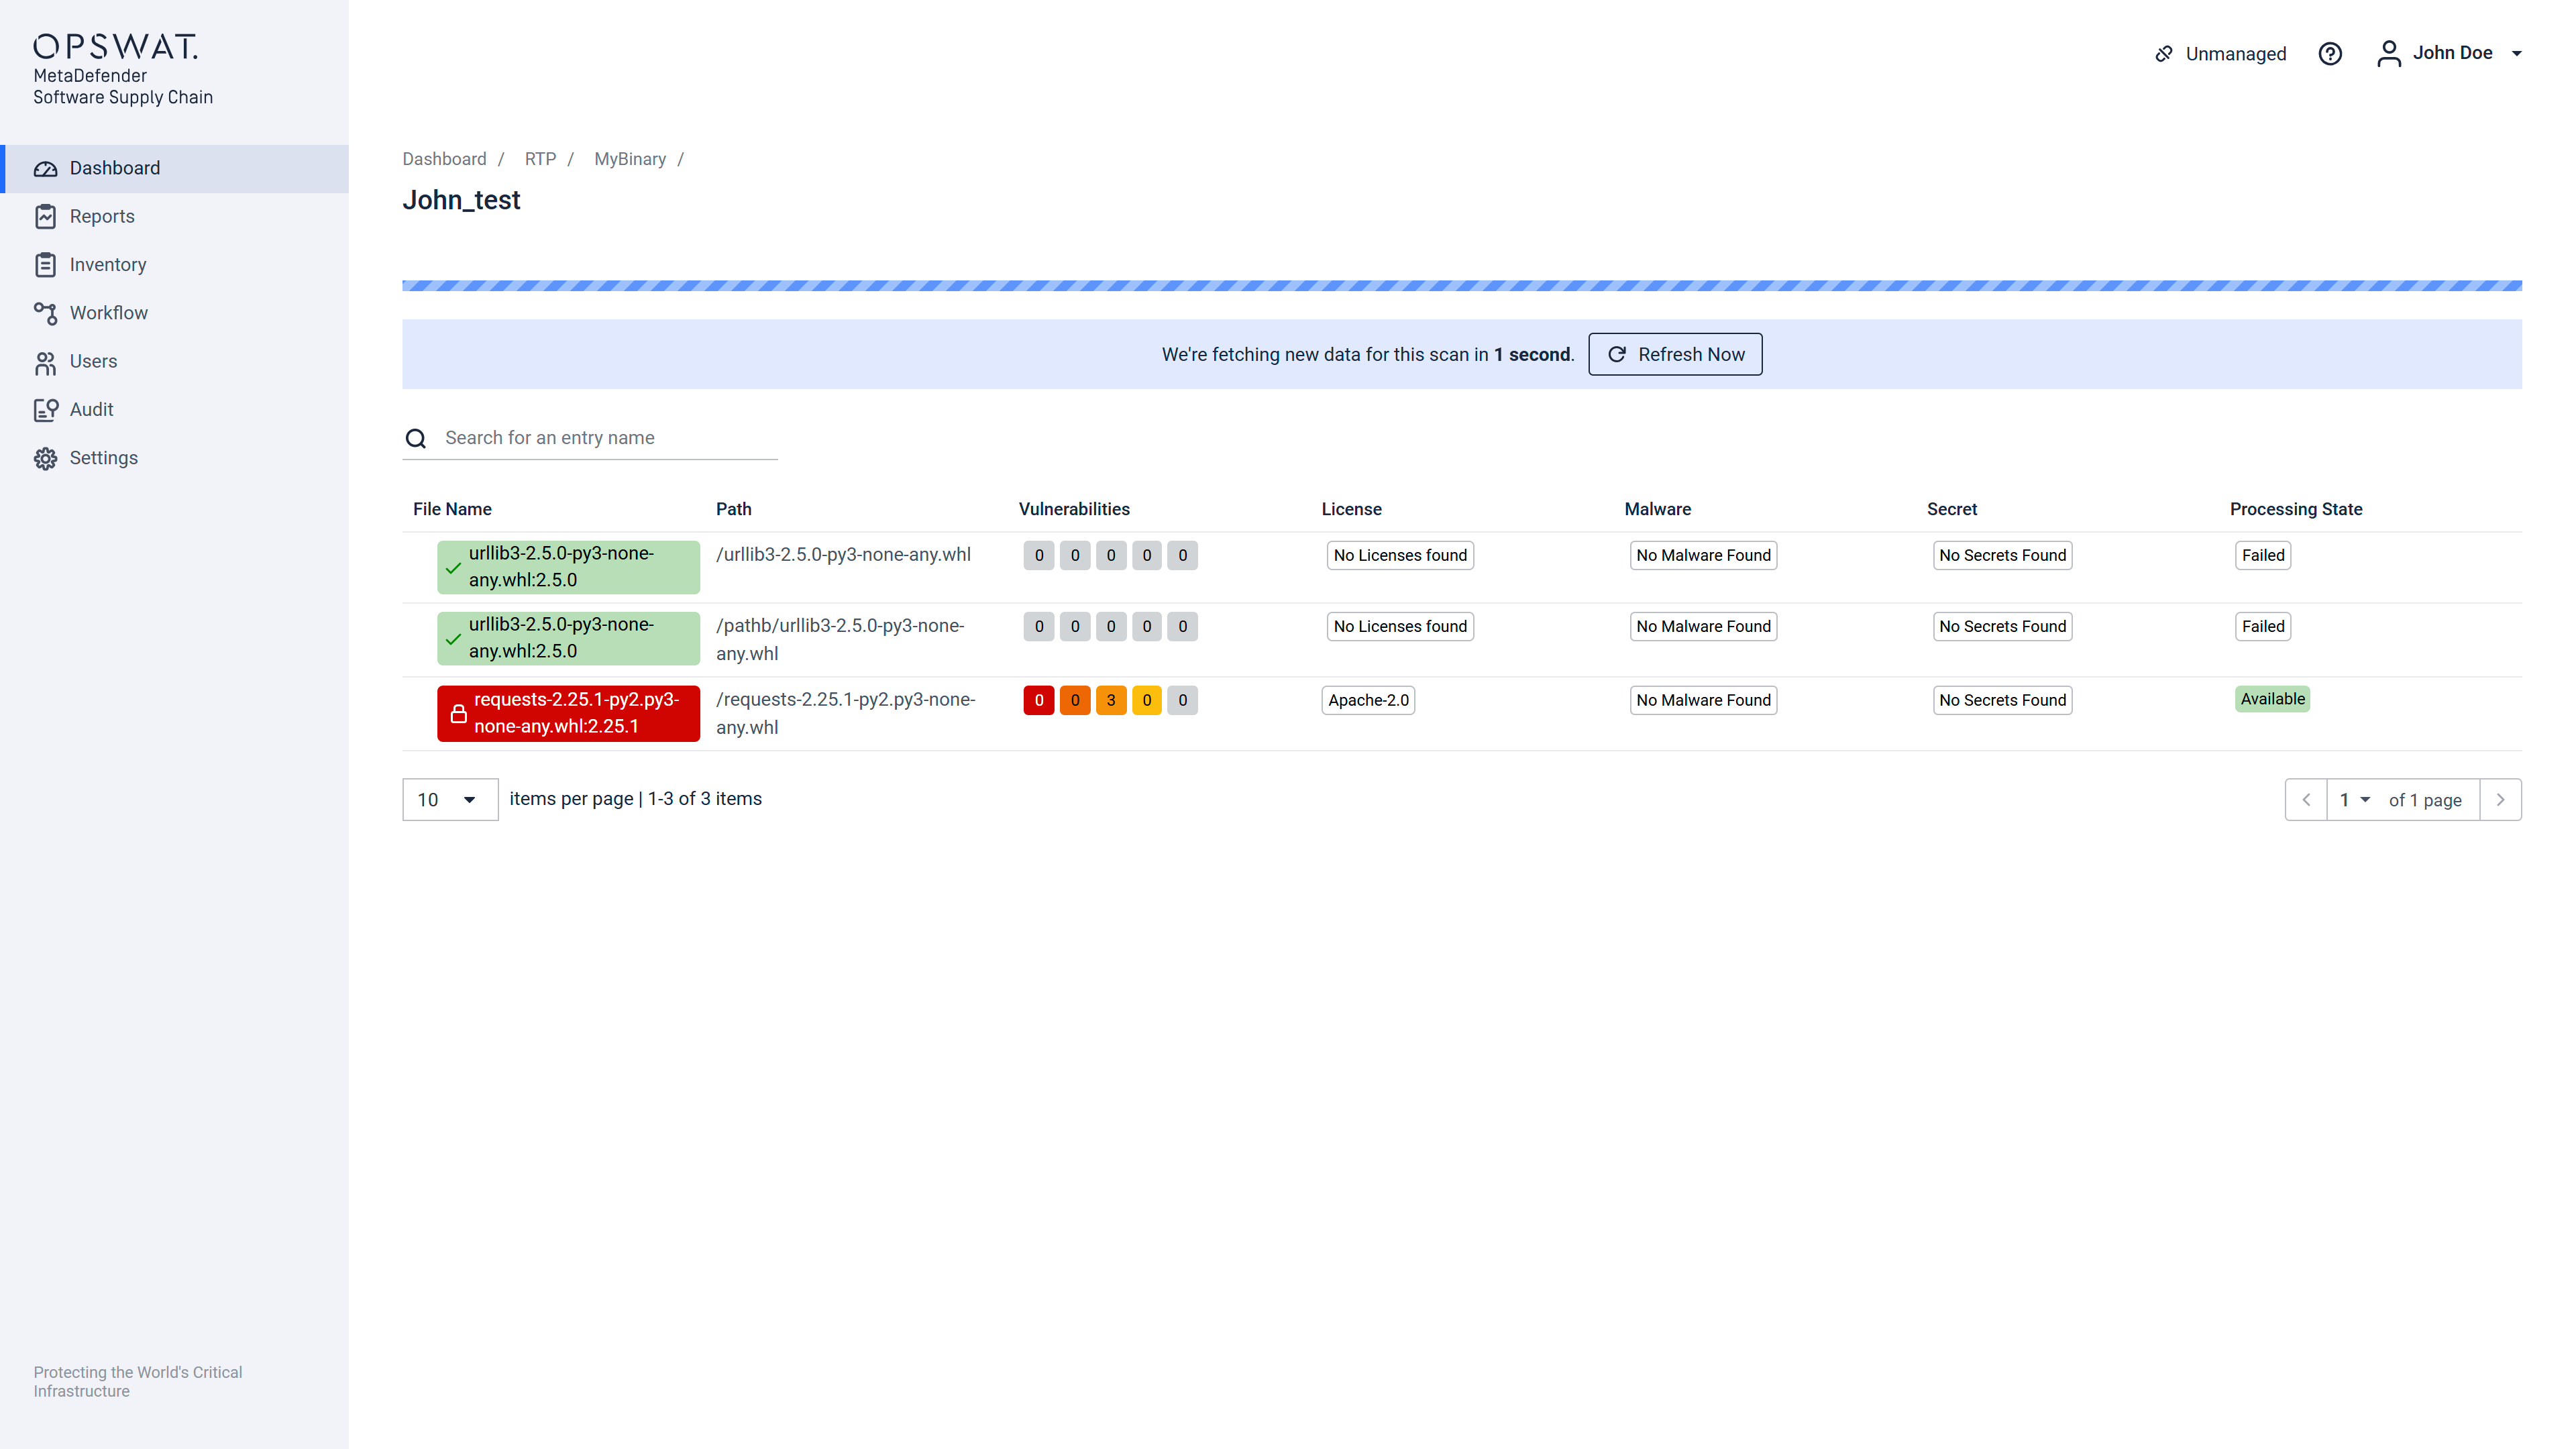Open the items per page dropdown

click(450, 800)
